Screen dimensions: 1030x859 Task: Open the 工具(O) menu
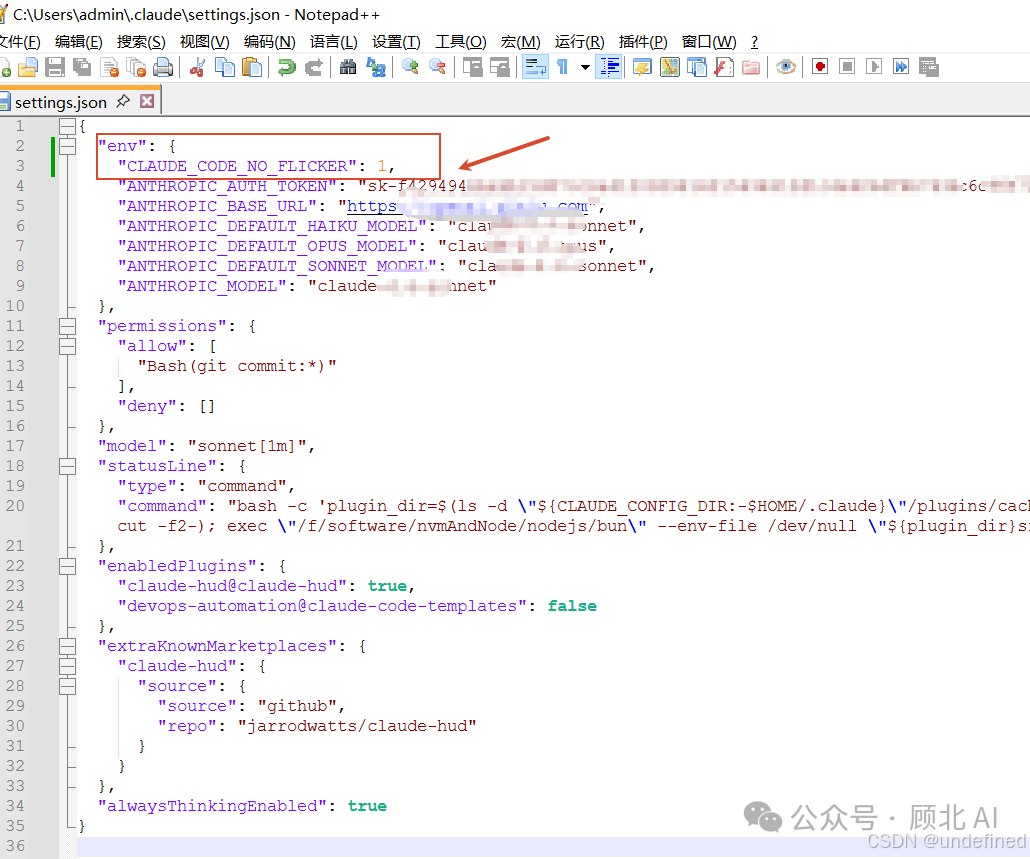point(460,42)
